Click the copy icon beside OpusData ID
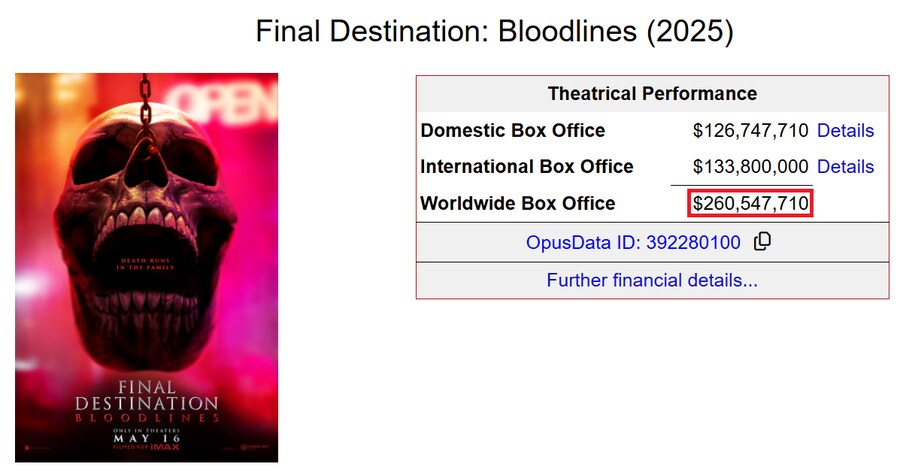Viewport: 900px width, 476px height. pos(762,242)
